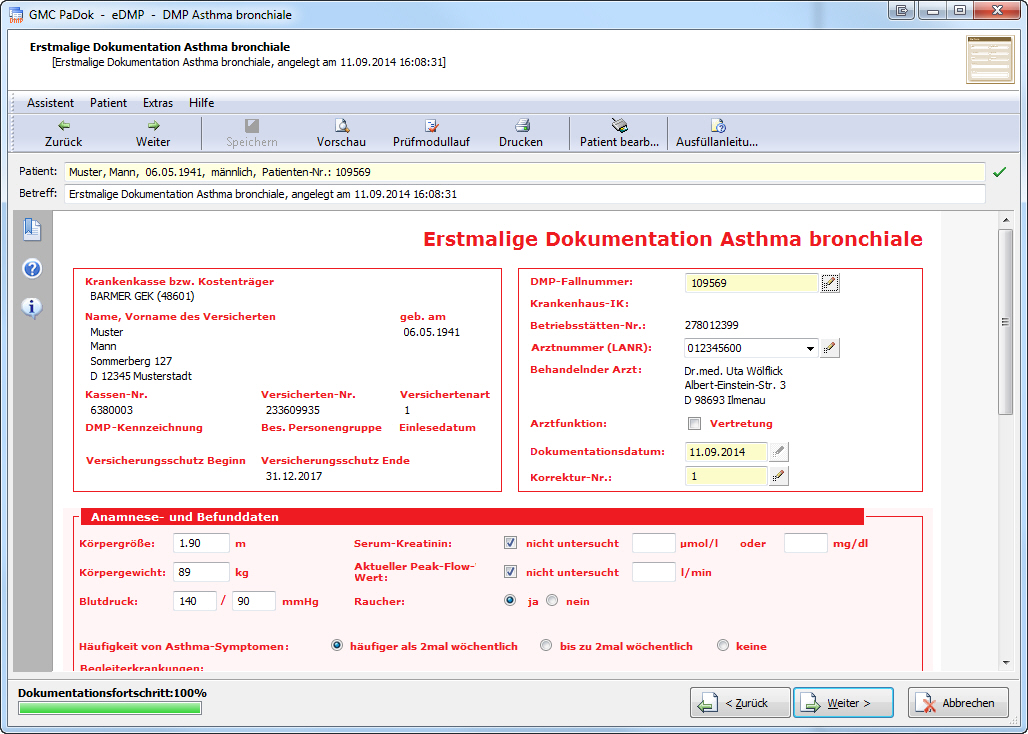Viewport: 1028px width, 734px height.
Task: Click the pencil icon beside Arztnummer
Action: click(x=830, y=348)
